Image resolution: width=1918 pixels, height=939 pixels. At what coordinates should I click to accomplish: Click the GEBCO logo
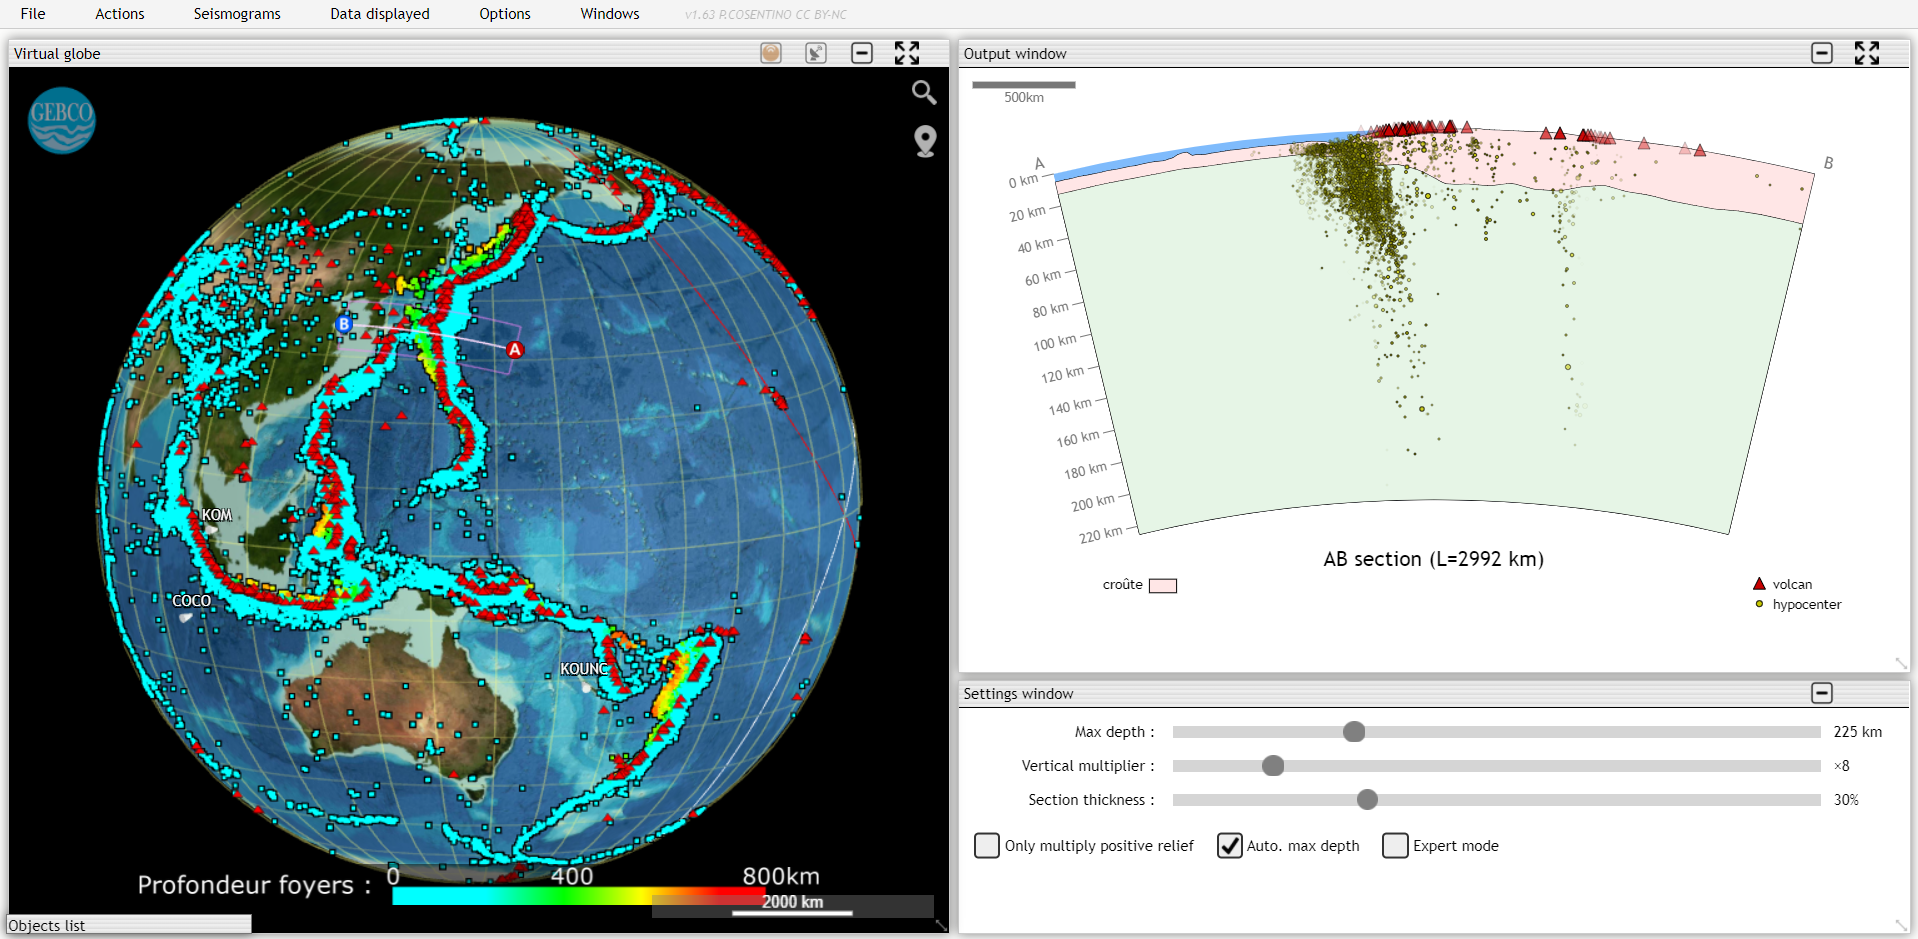tap(62, 120)
